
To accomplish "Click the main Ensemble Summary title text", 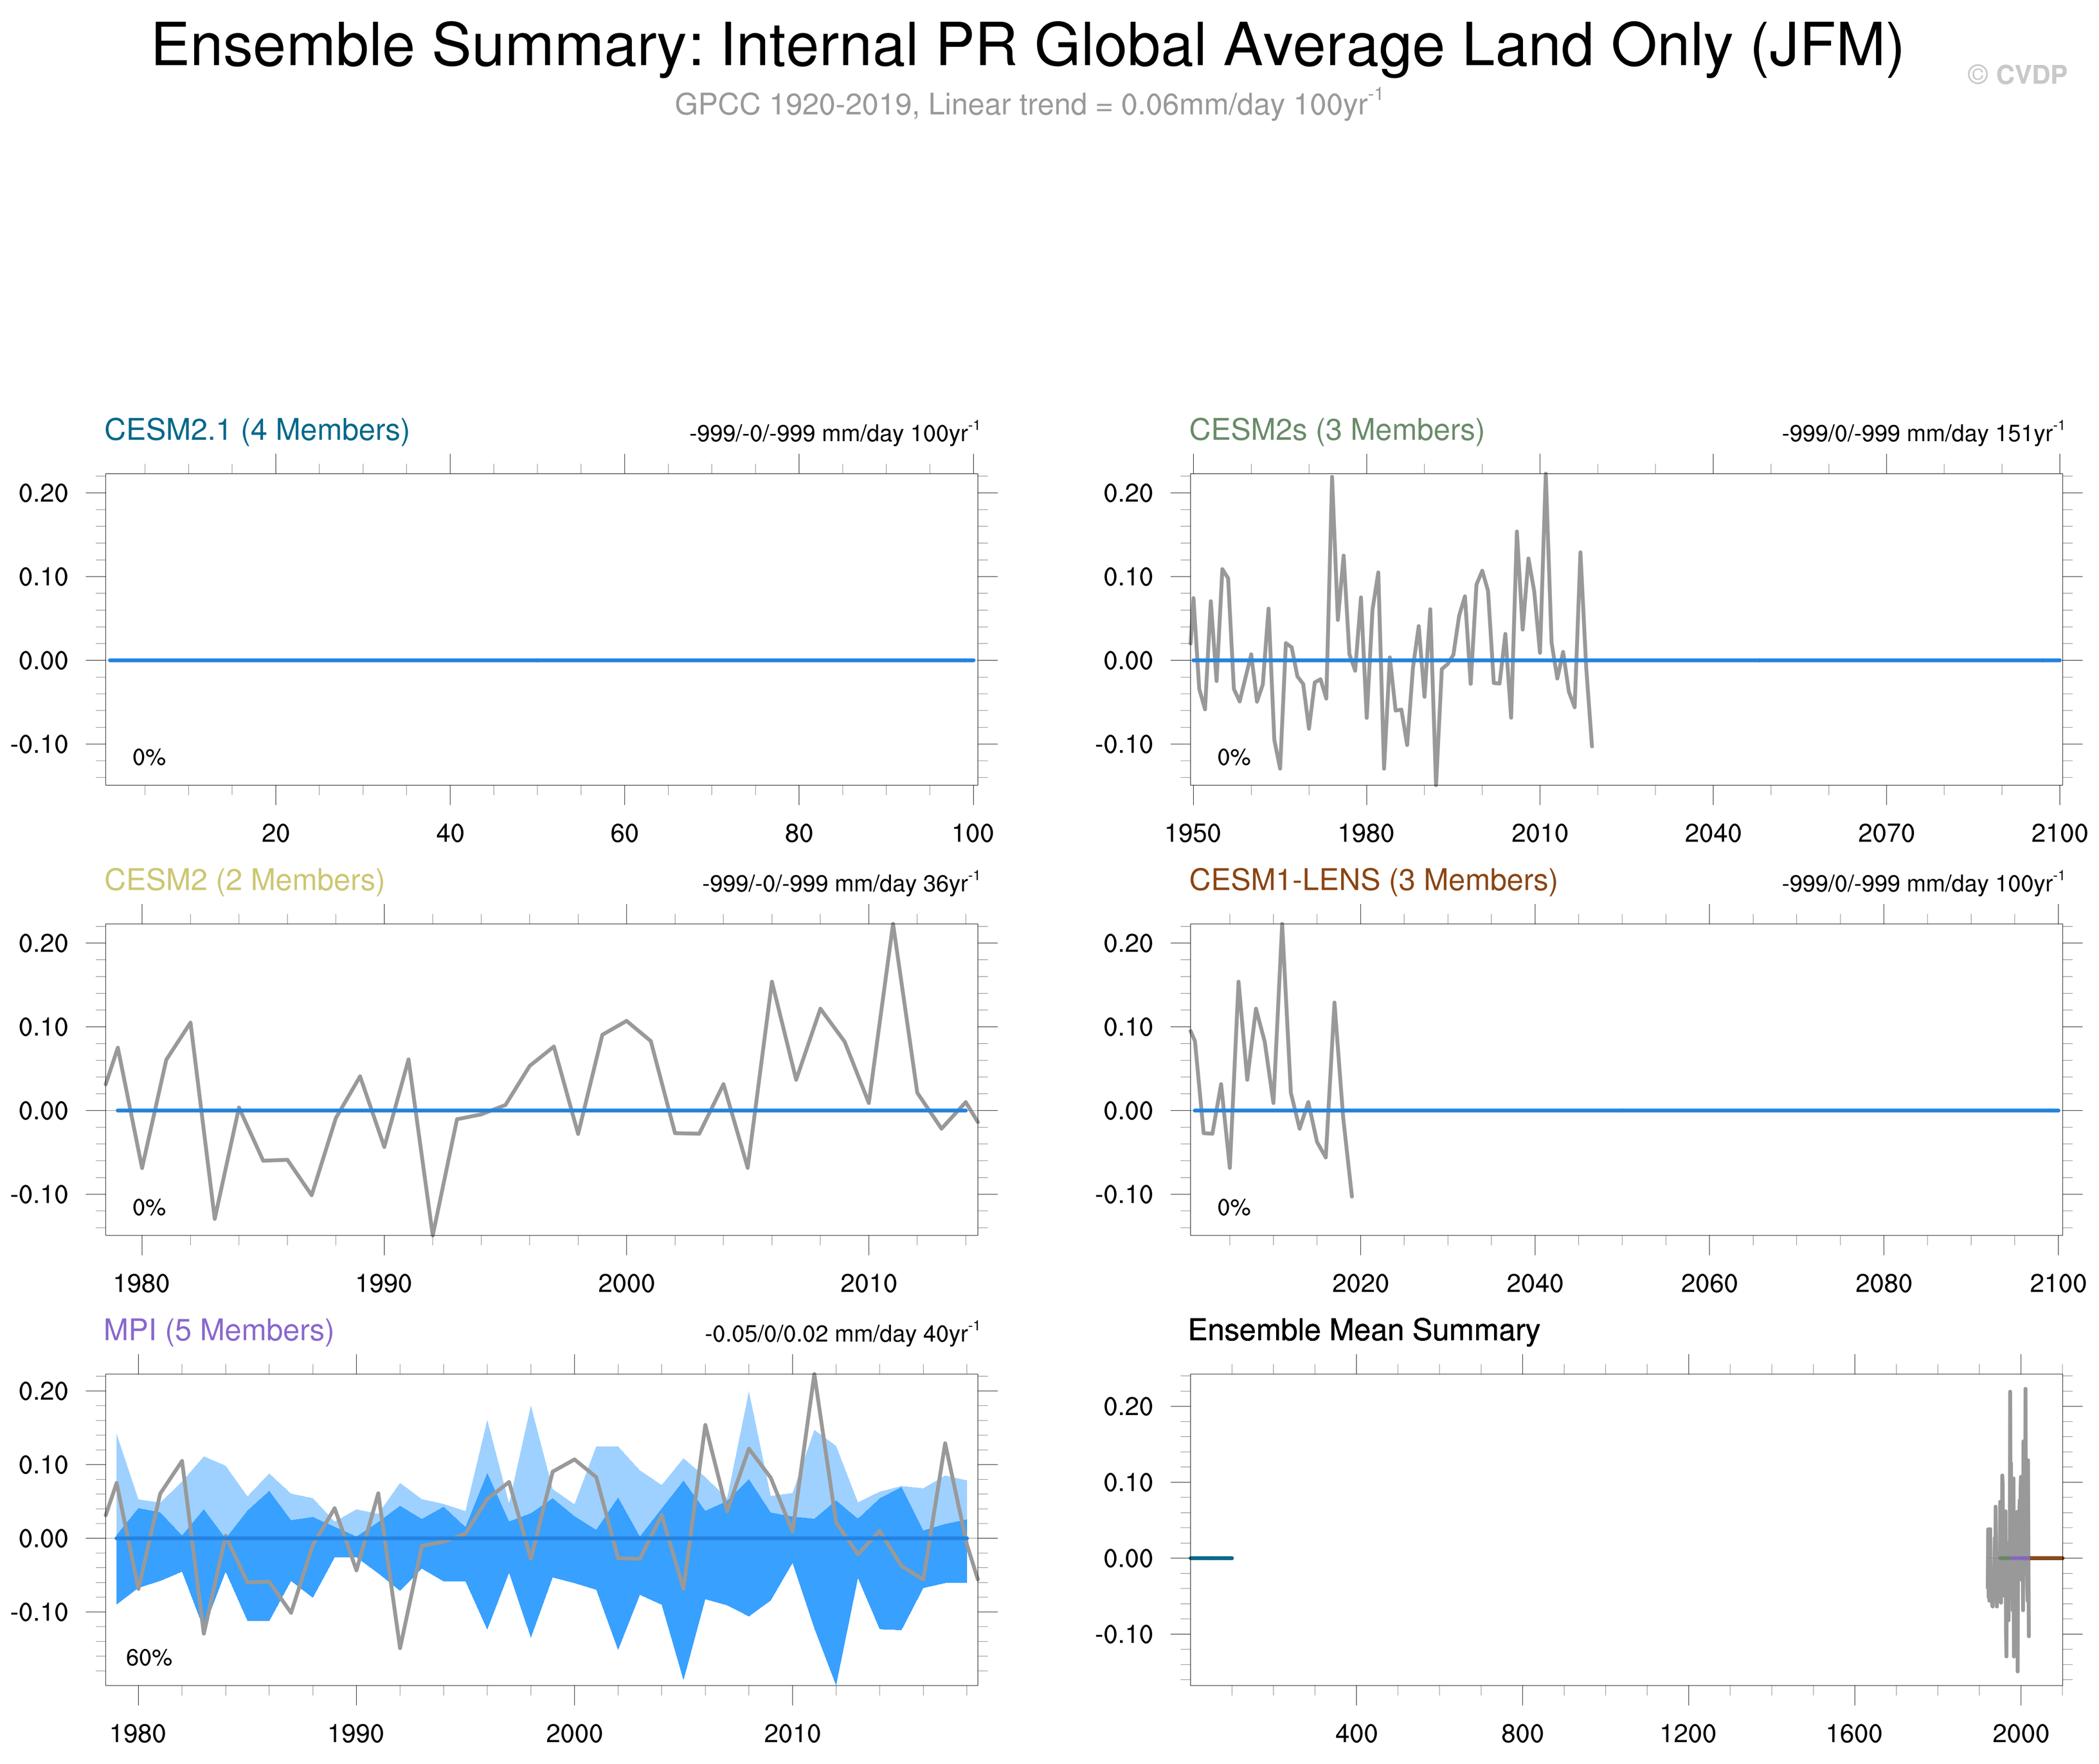I will 1026,46.
